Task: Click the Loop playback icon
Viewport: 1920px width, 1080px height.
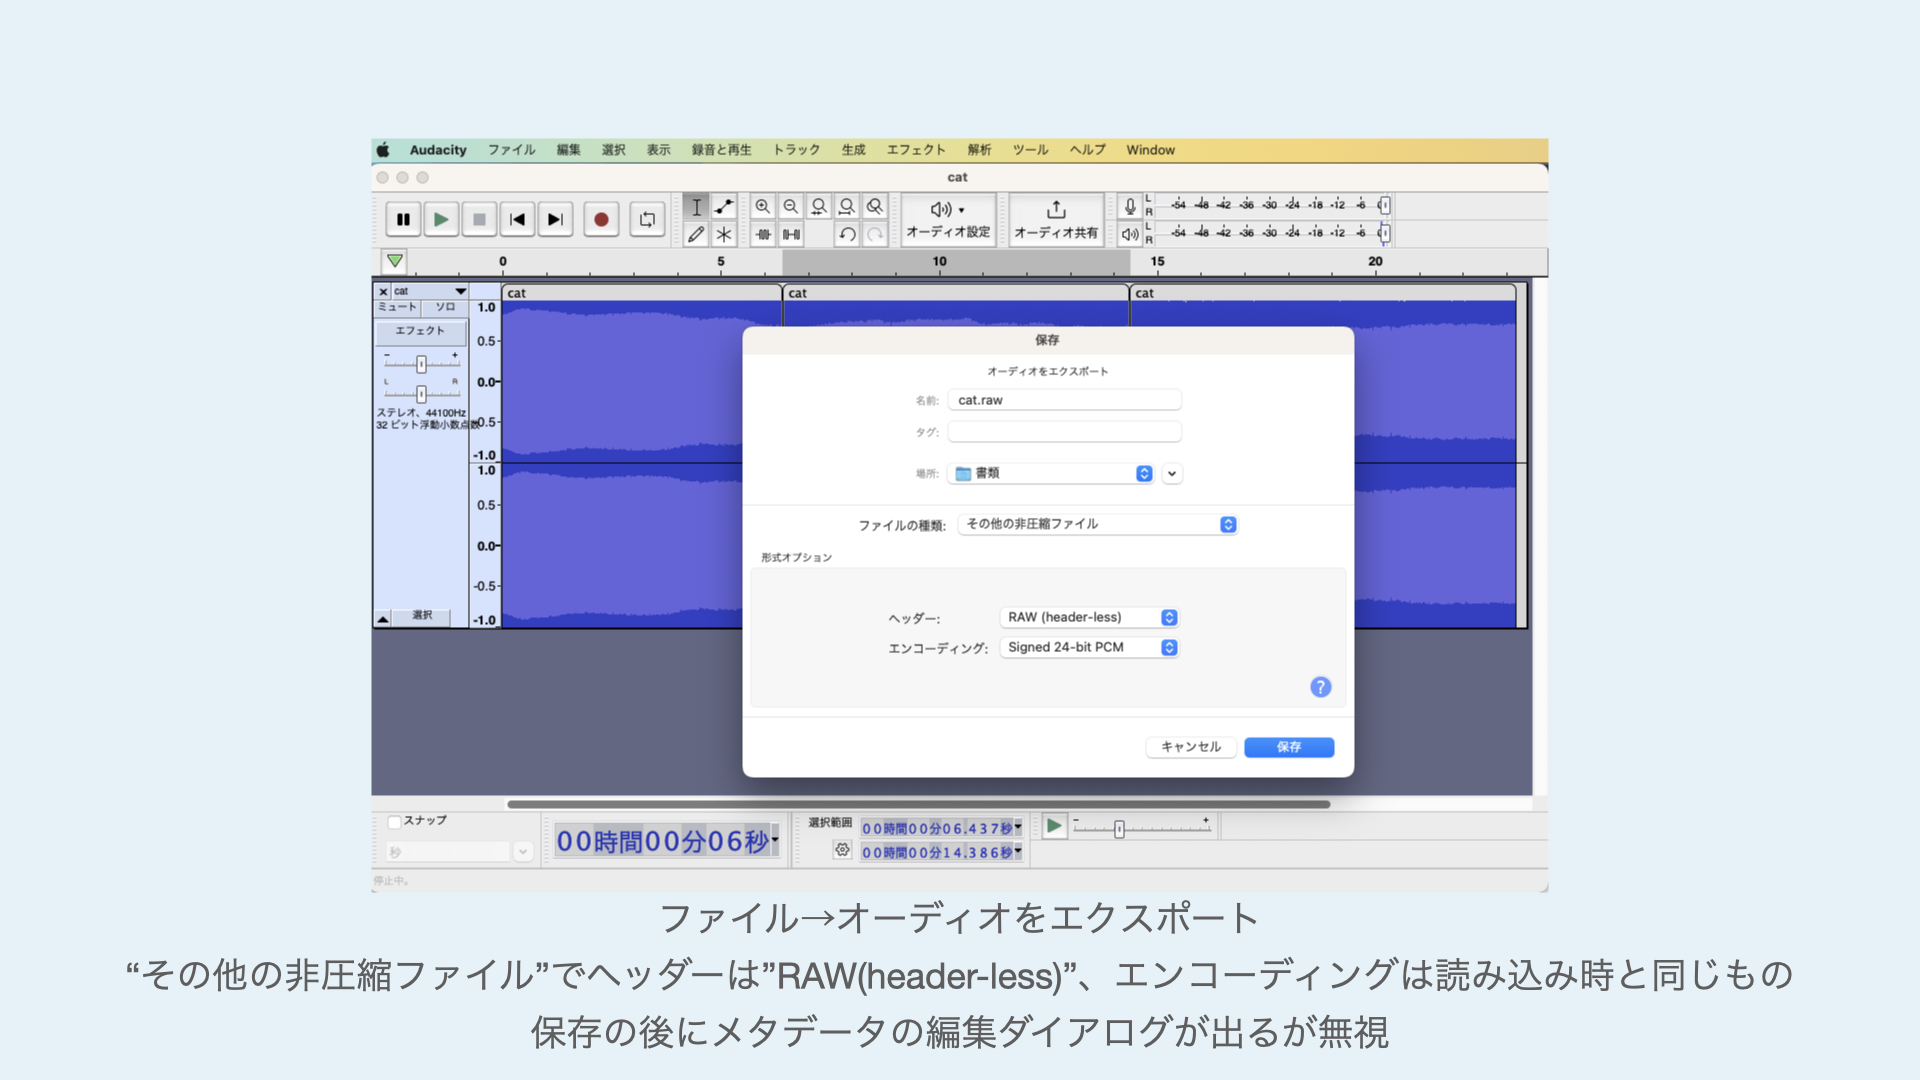Action: pos(647,220)
